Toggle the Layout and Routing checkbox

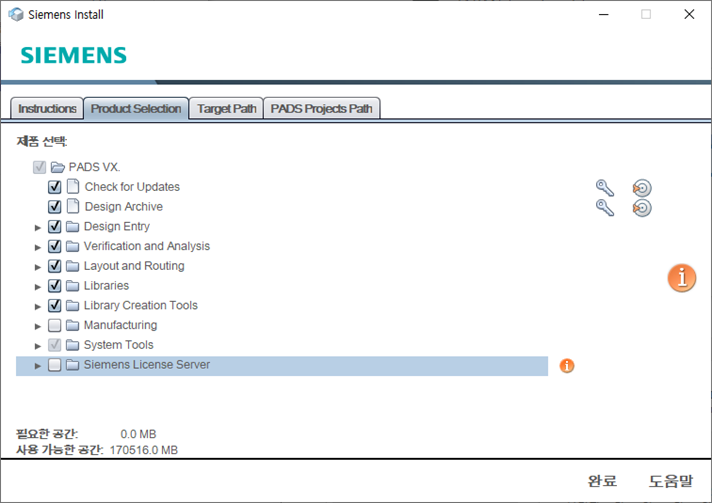click(54, 266)
